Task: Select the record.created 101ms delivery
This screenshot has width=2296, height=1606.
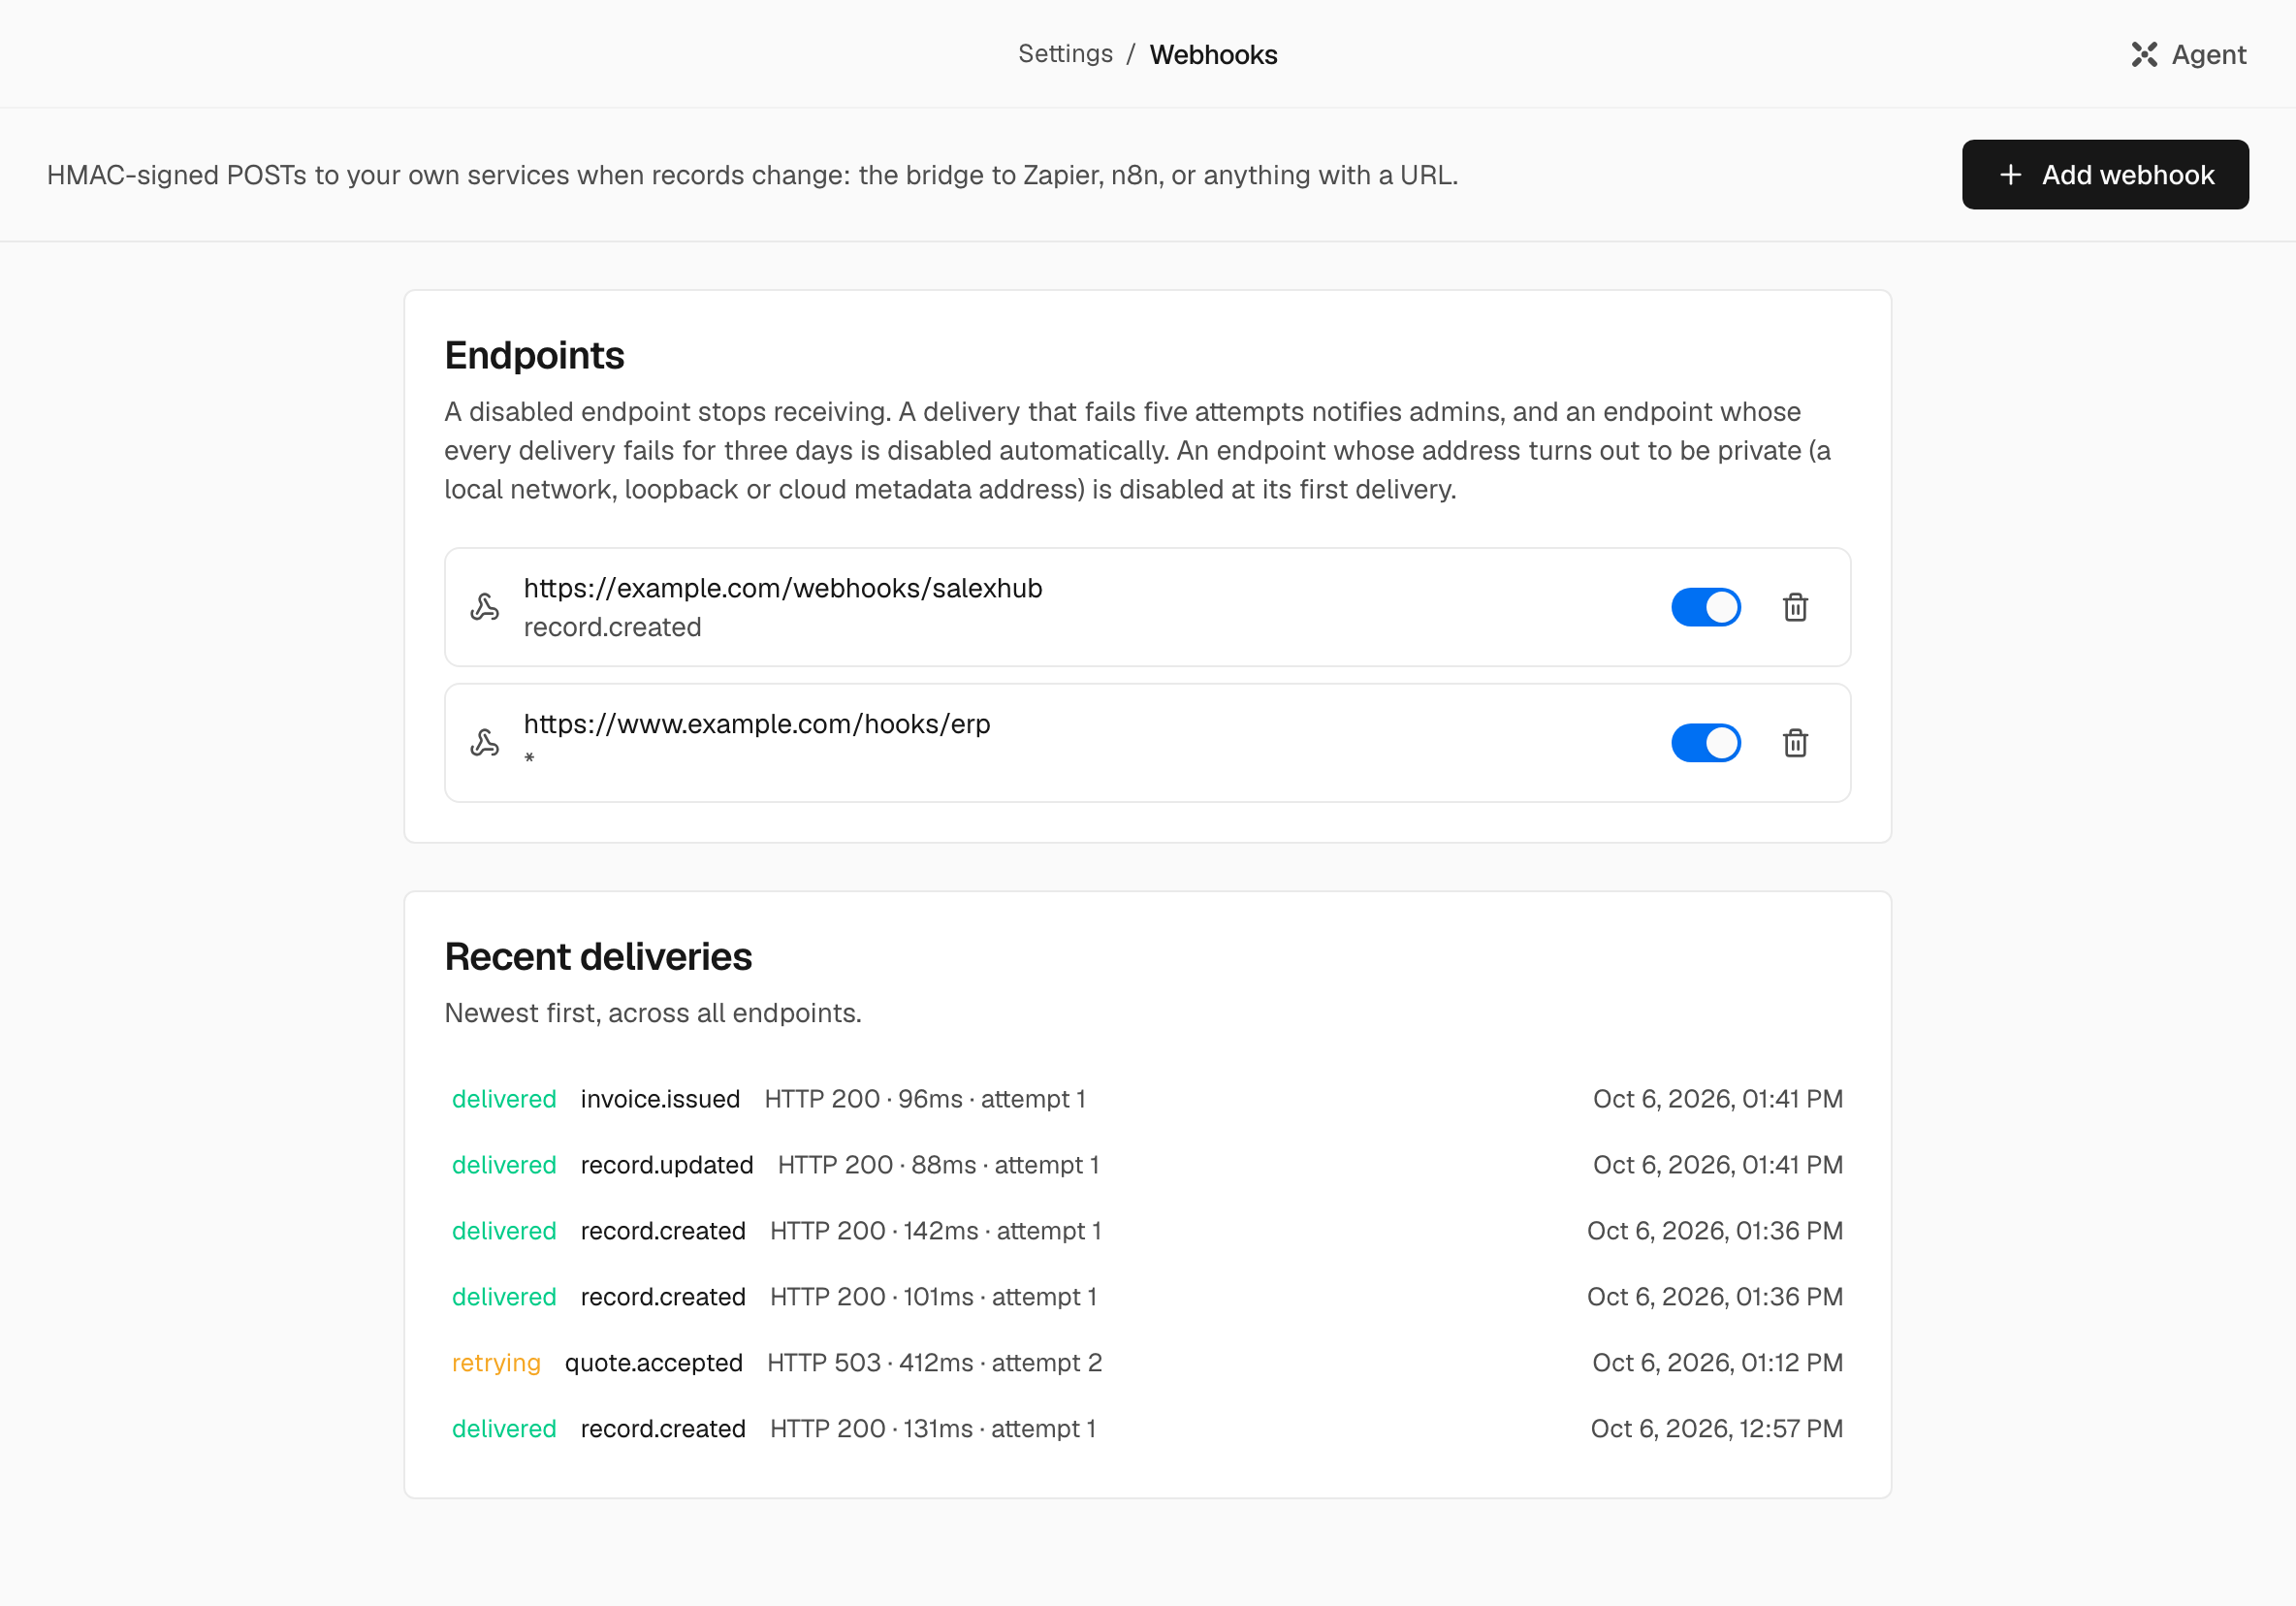Action: click(1147, 1297)
